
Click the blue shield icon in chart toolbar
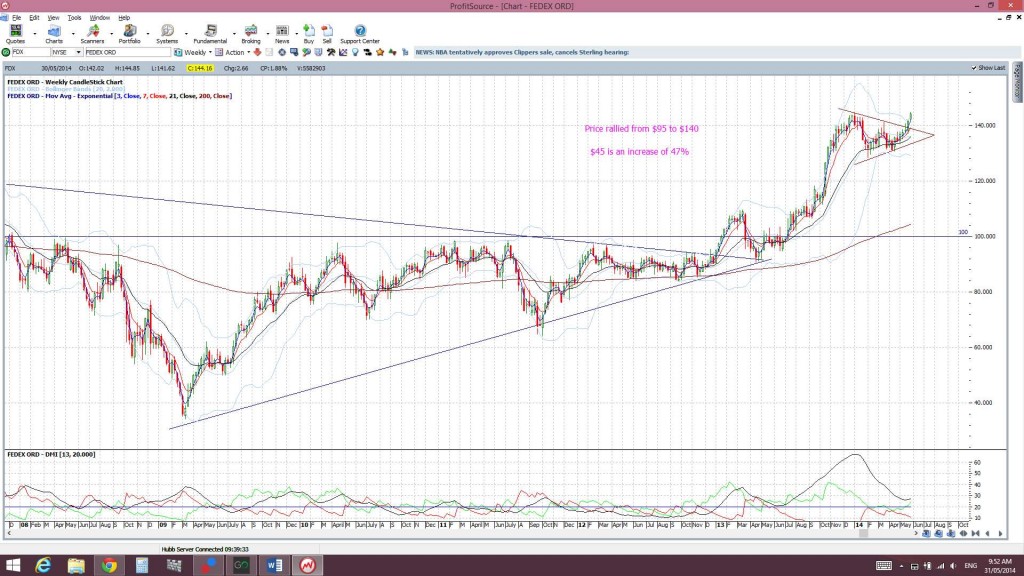[319, 52]
